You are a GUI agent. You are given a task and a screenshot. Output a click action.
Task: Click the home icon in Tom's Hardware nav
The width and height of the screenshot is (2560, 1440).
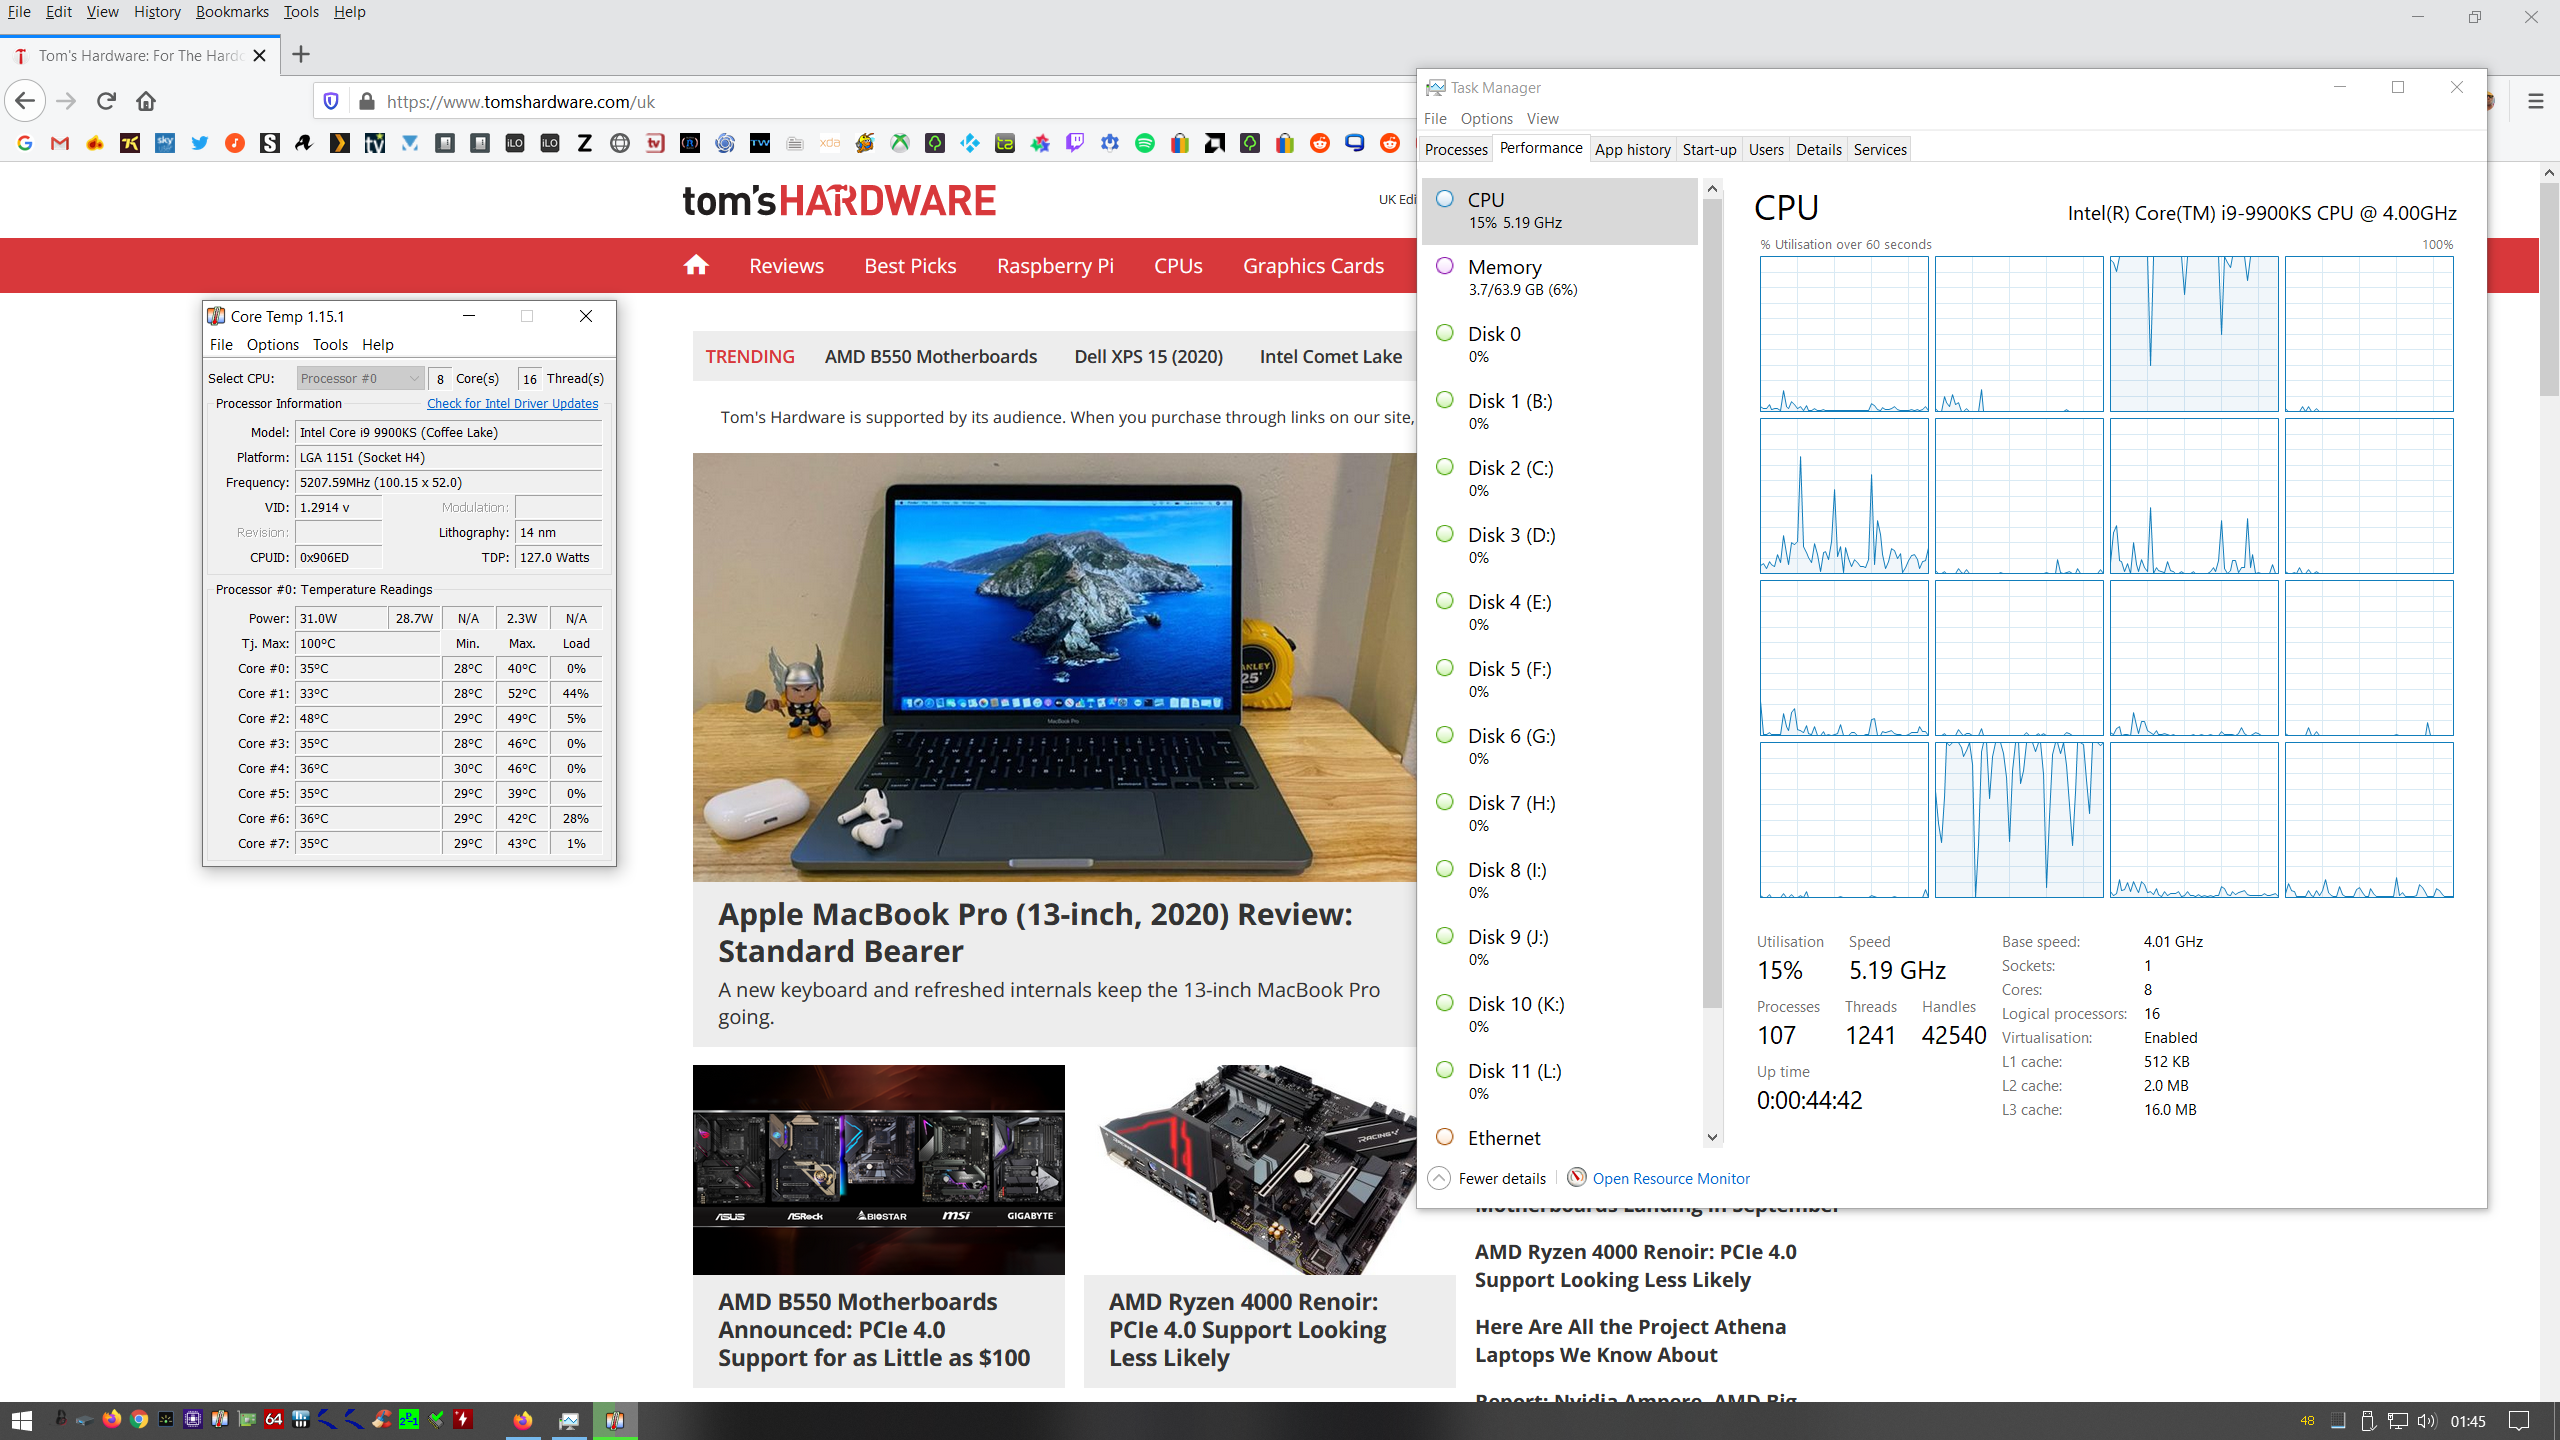[696, 265]
